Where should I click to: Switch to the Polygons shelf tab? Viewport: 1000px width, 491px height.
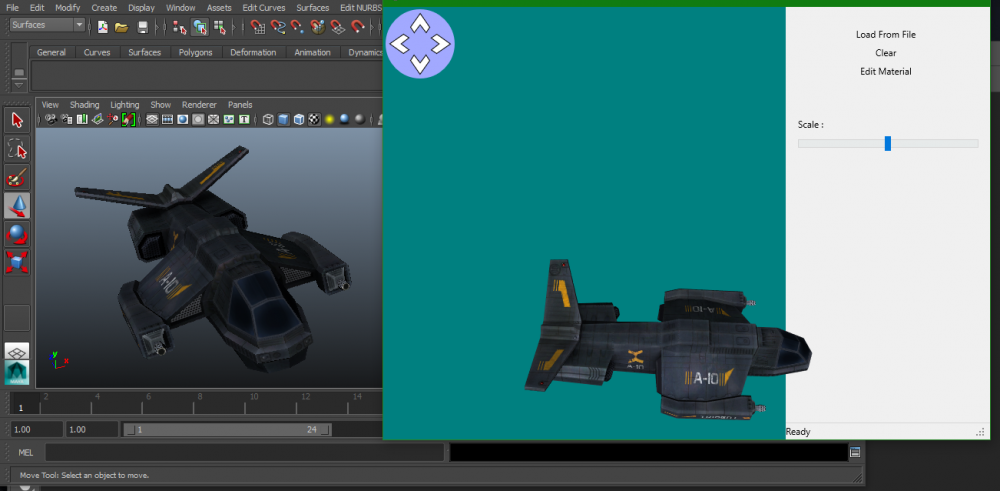click(195, 52)
